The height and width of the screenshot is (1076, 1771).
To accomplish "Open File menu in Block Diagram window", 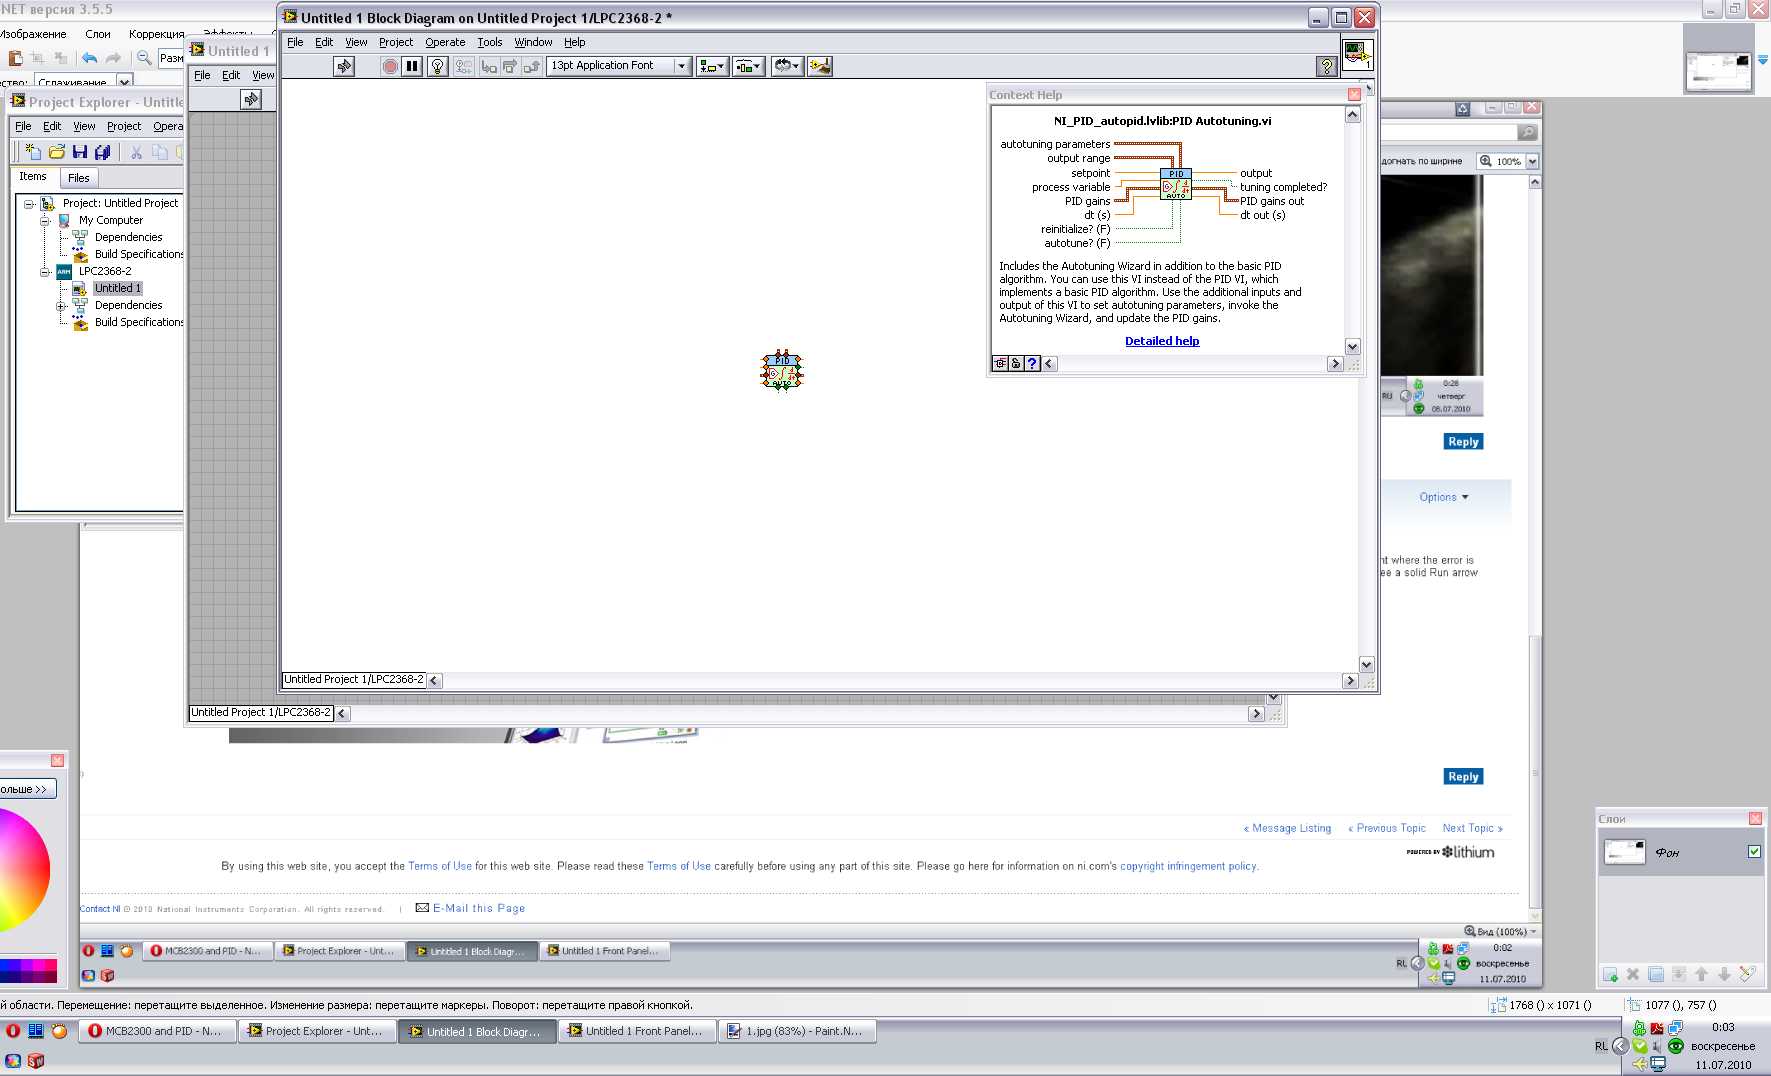I will pos(295,42).
